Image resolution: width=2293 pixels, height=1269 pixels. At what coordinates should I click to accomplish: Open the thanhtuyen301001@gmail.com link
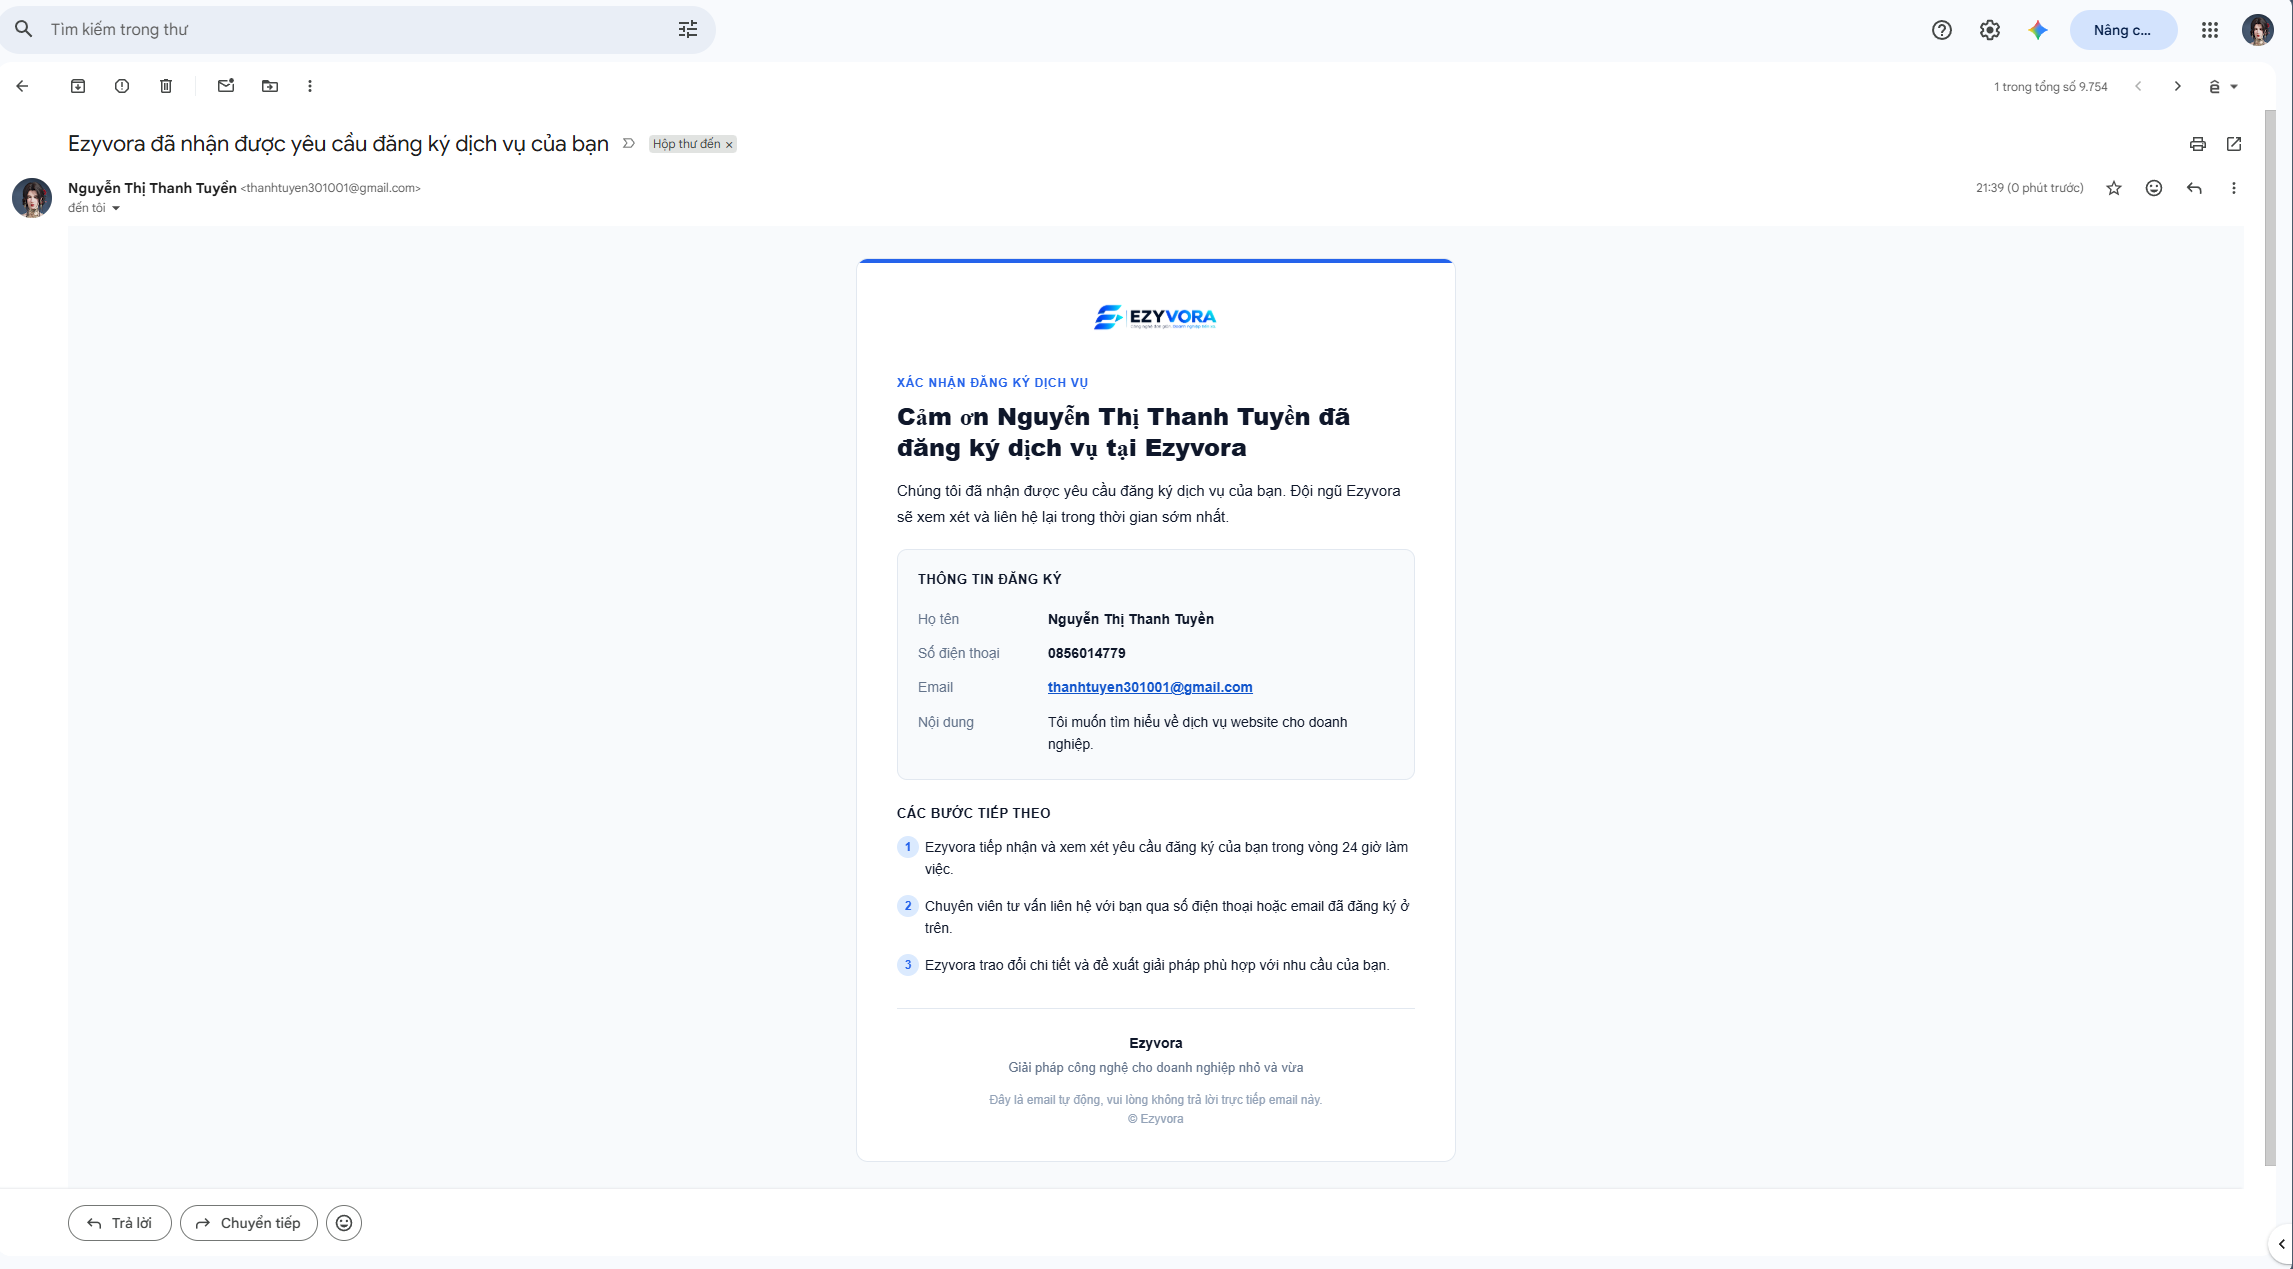[x=1150, y=687]
